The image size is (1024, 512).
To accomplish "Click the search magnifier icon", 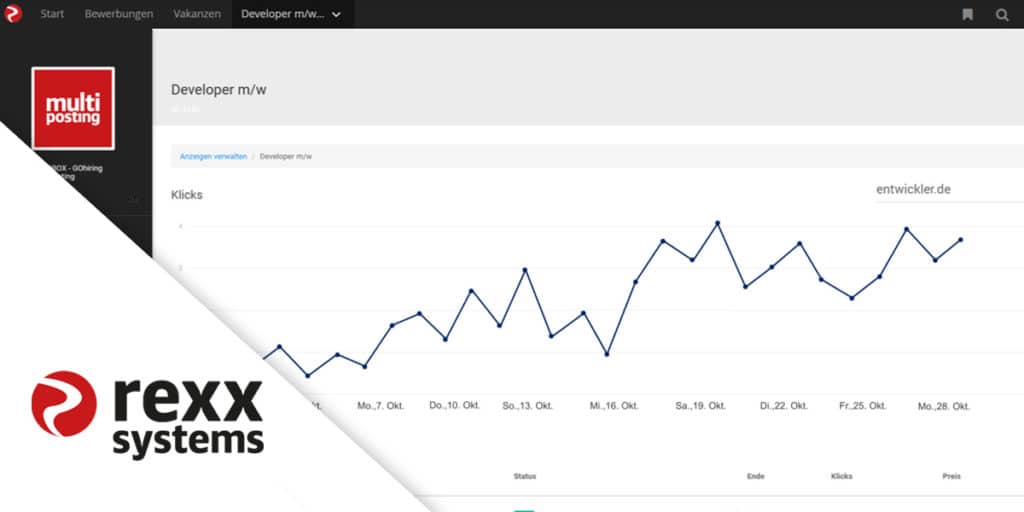I will click(1002, 14).
